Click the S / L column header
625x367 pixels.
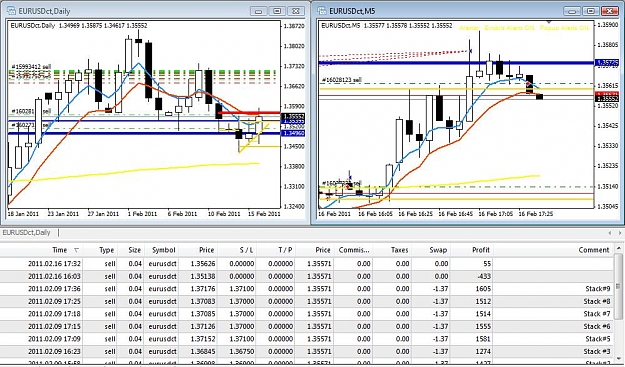(246, 250)
